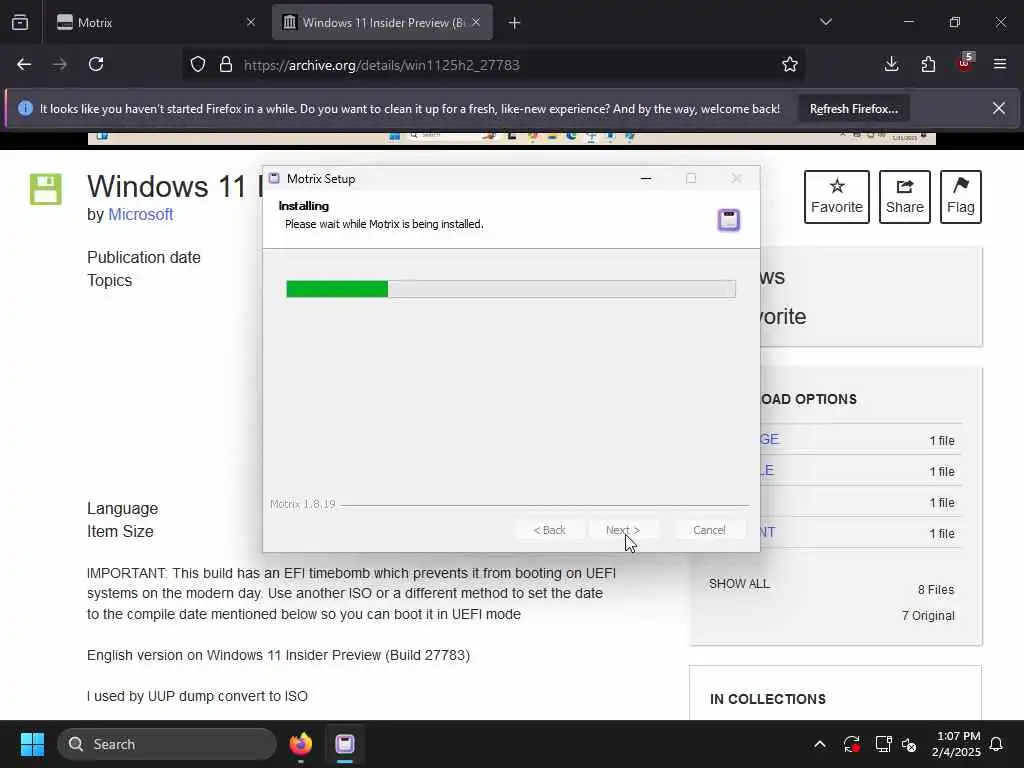The height and width of the screenshot is (768, 1024).
Task: Reload the current page
Action: [x=96, y=64]
